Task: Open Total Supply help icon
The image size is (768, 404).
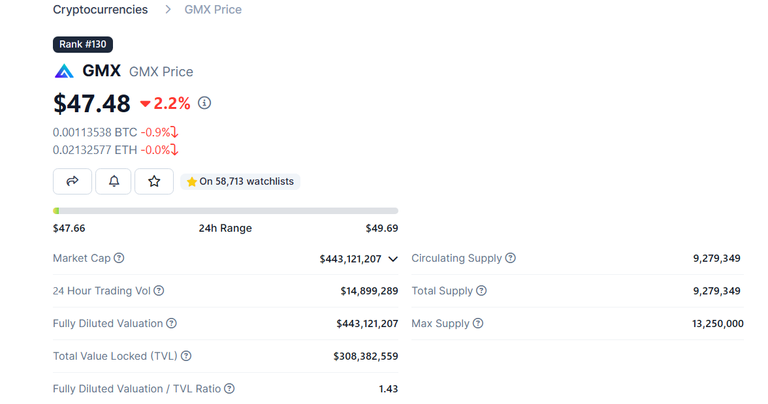Action: [x=481, y=291]
